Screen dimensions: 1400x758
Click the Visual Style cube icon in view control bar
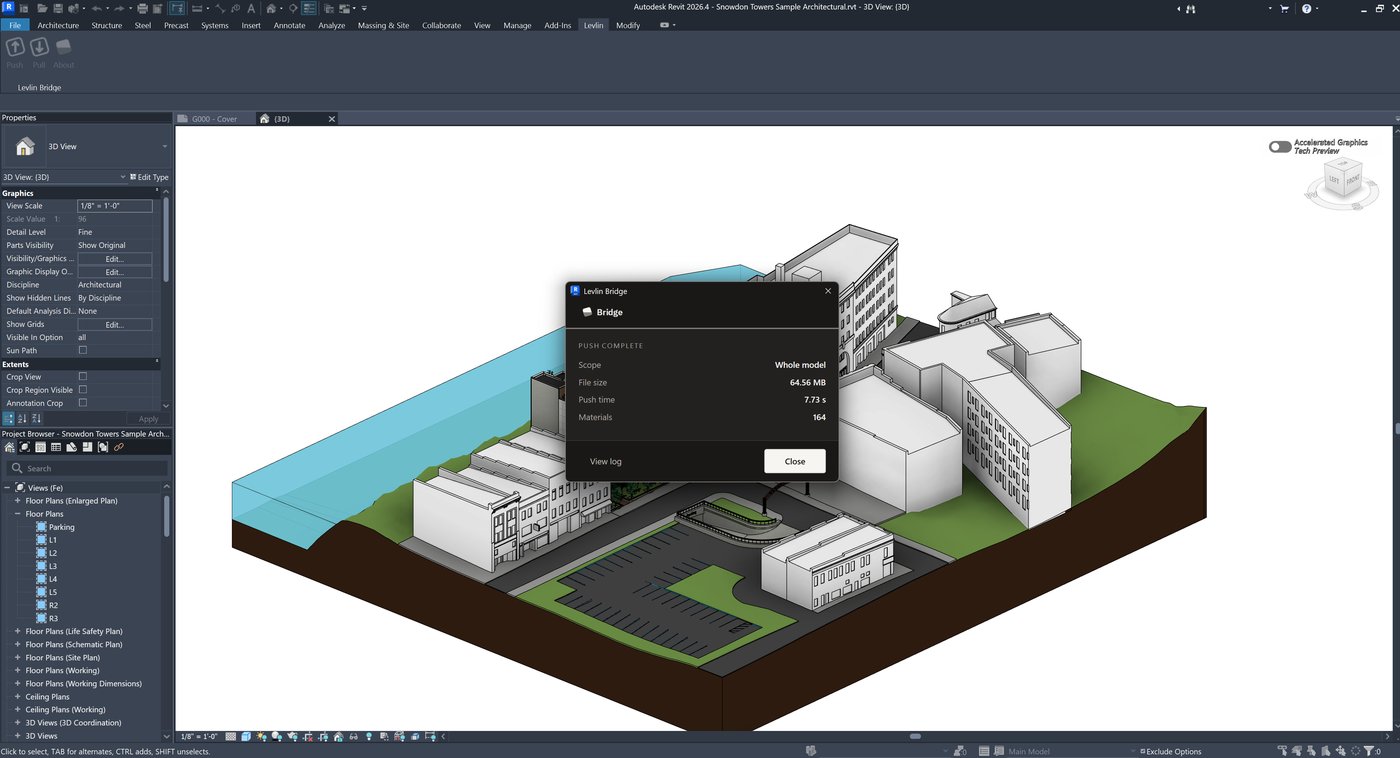[246, 736]
